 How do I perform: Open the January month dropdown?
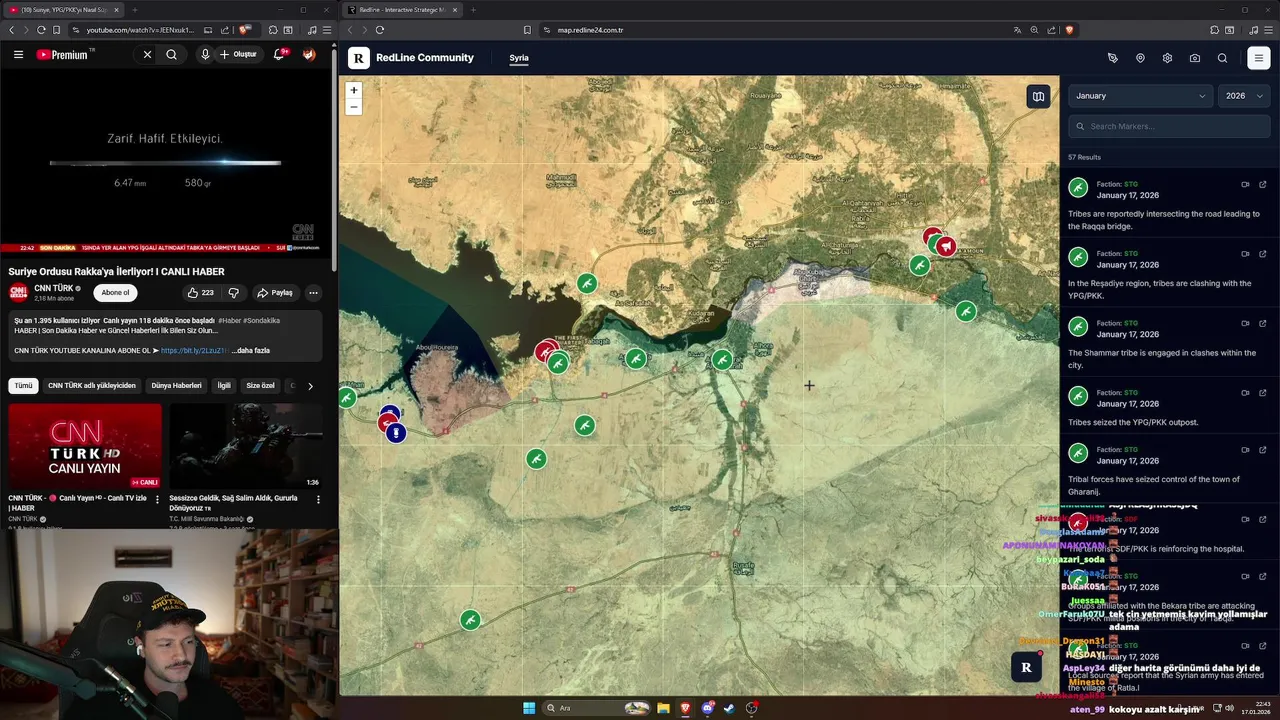click(1141, 96)
